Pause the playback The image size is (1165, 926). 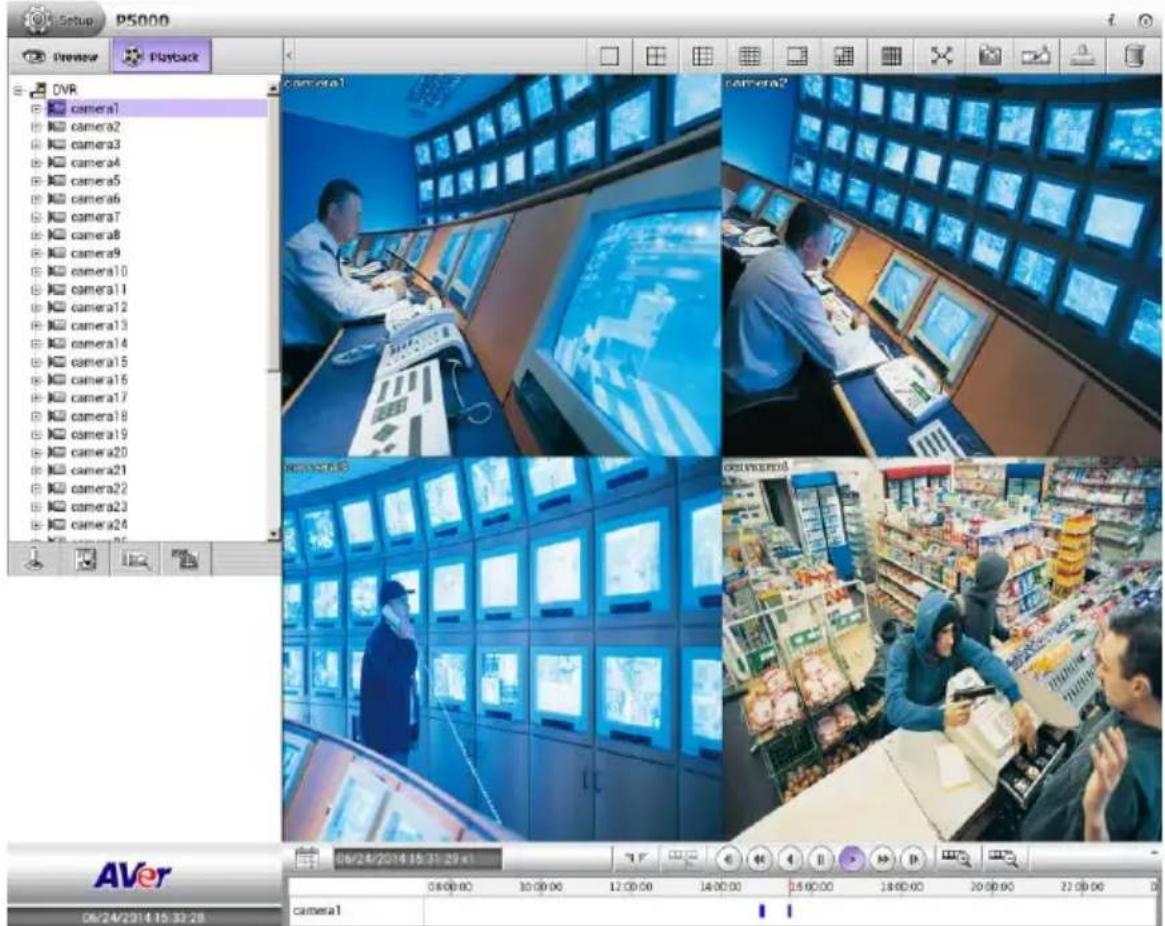point(821,859)
